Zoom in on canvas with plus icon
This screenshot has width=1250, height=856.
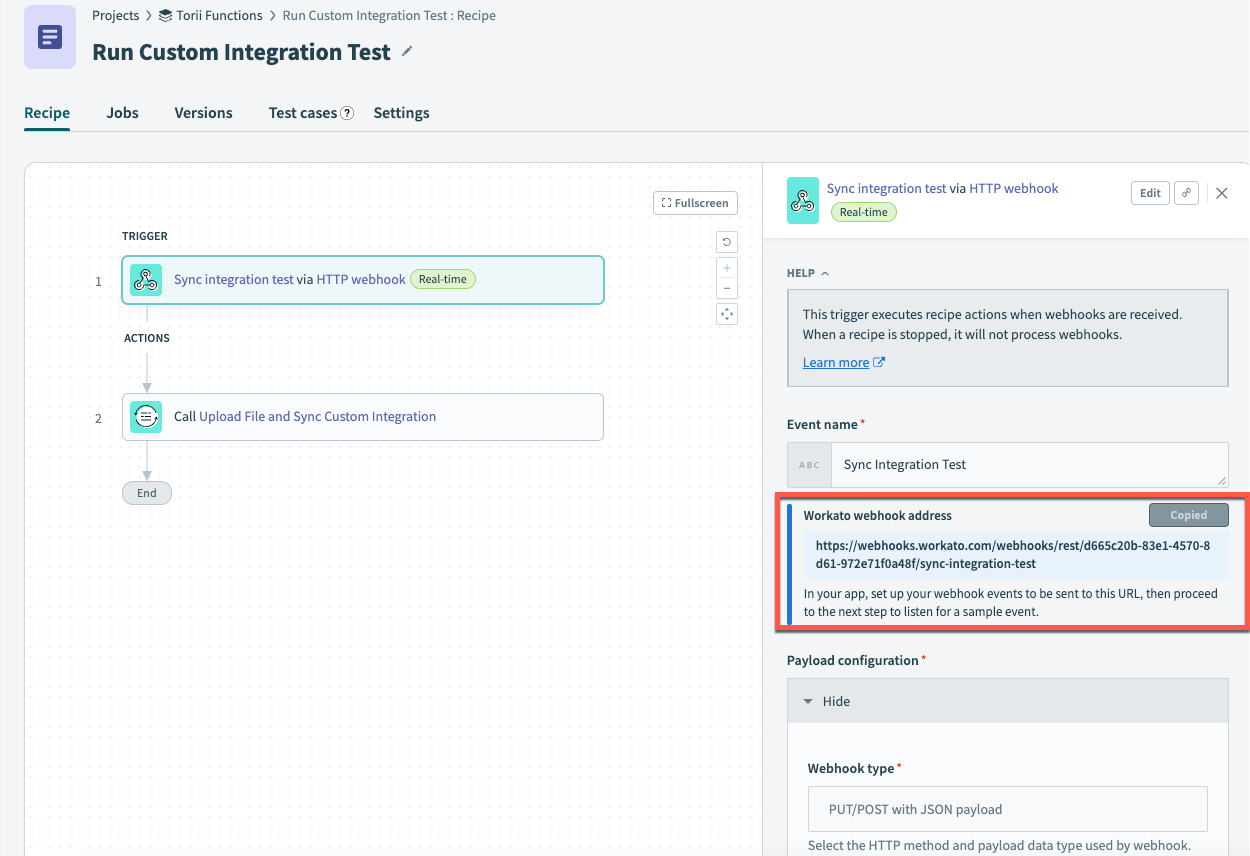tap(727, 268)
